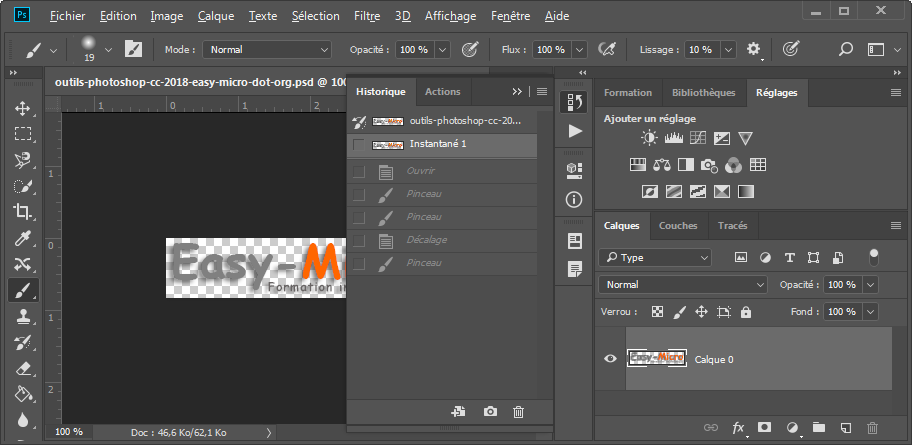
Task: Click the Calque 0 layer thumbnail
Action: (657, 358)
